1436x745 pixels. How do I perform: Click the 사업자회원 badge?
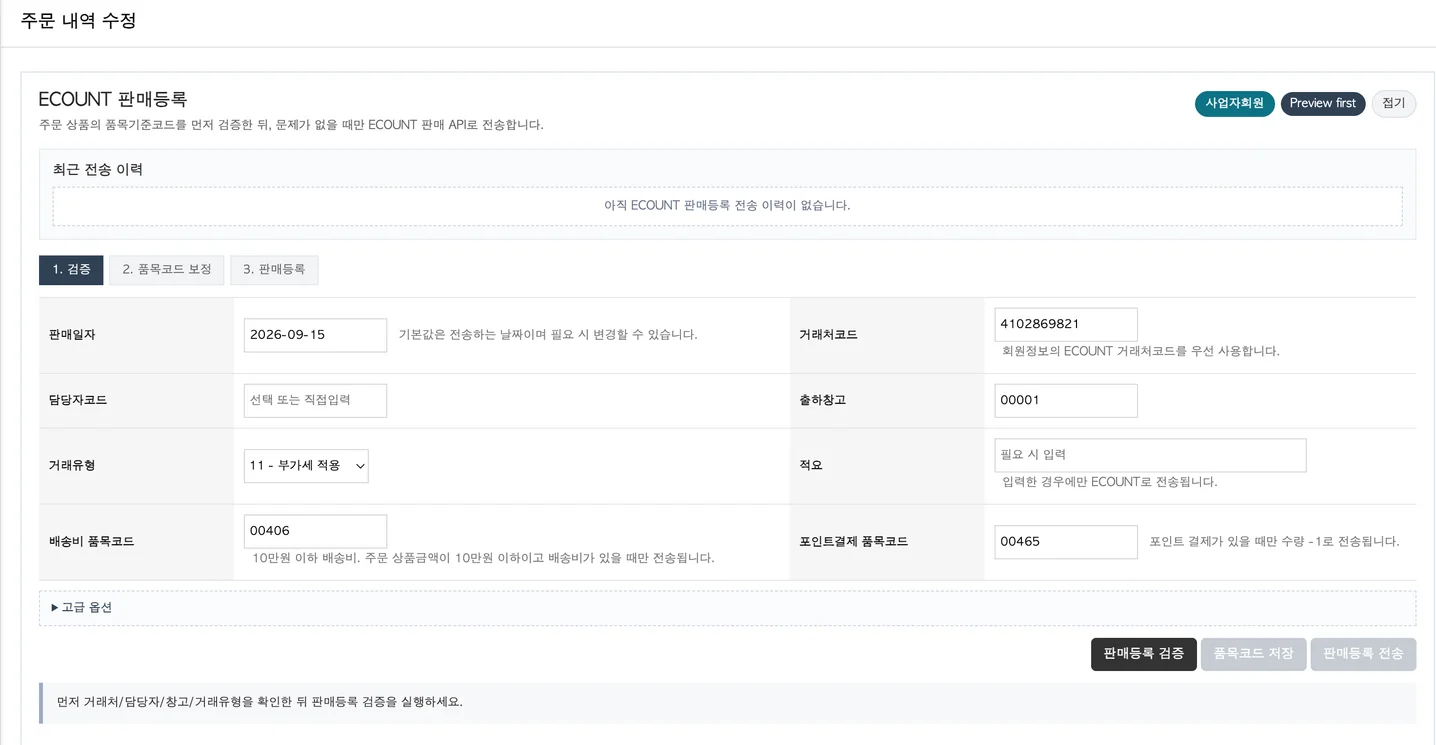point(1234,103)
